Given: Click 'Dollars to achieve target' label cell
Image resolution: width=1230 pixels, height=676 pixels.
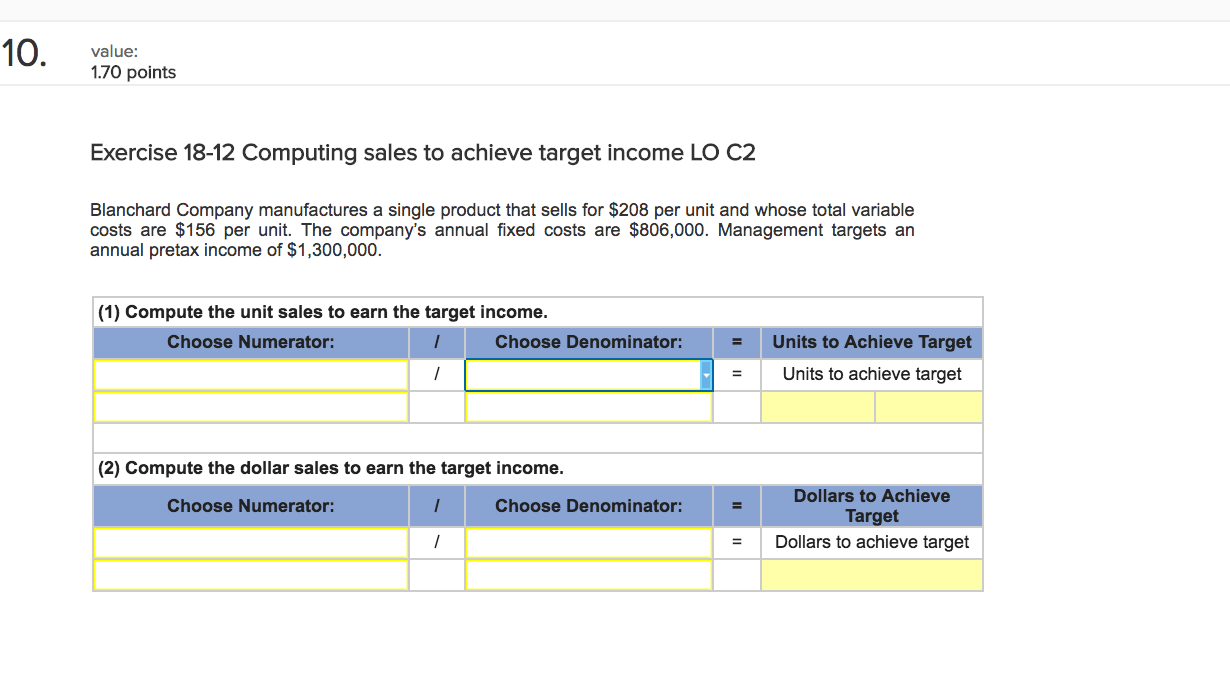Looking at the screenshot, I should [872, 542].
